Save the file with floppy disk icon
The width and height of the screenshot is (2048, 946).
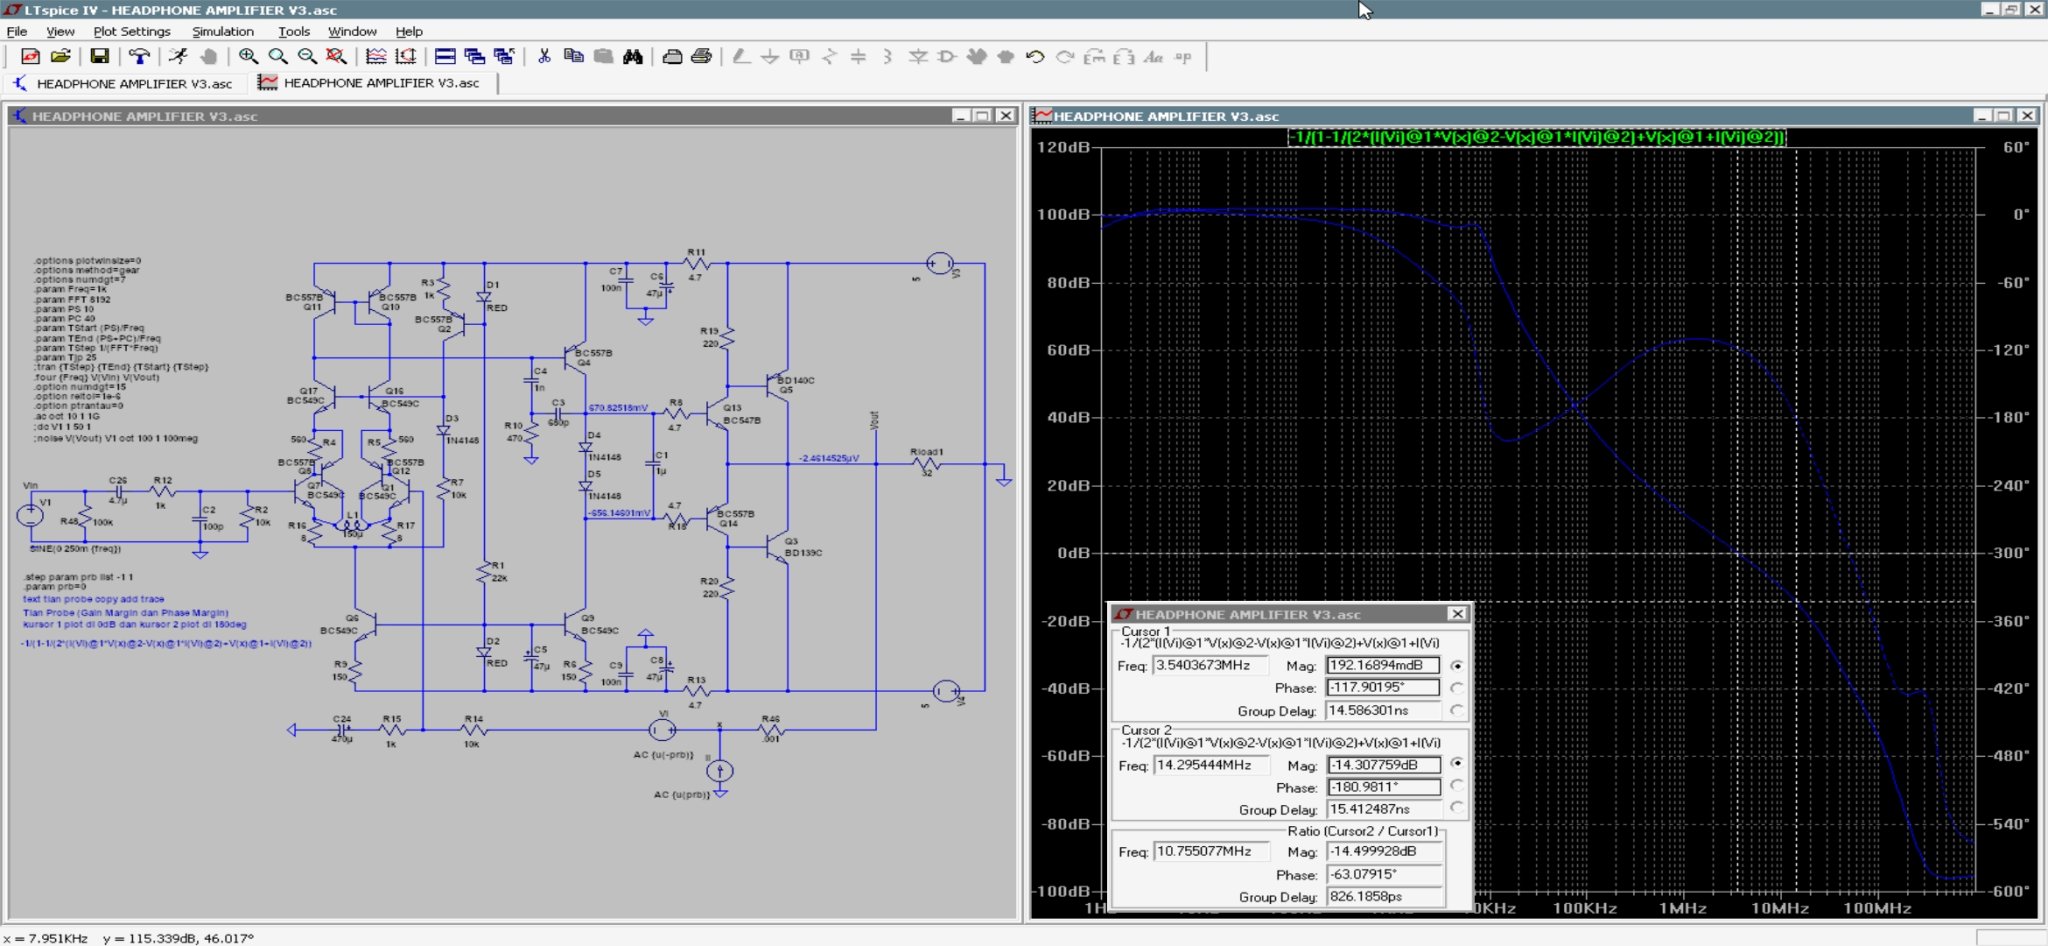pyautogui.click(x=99, y=57)
